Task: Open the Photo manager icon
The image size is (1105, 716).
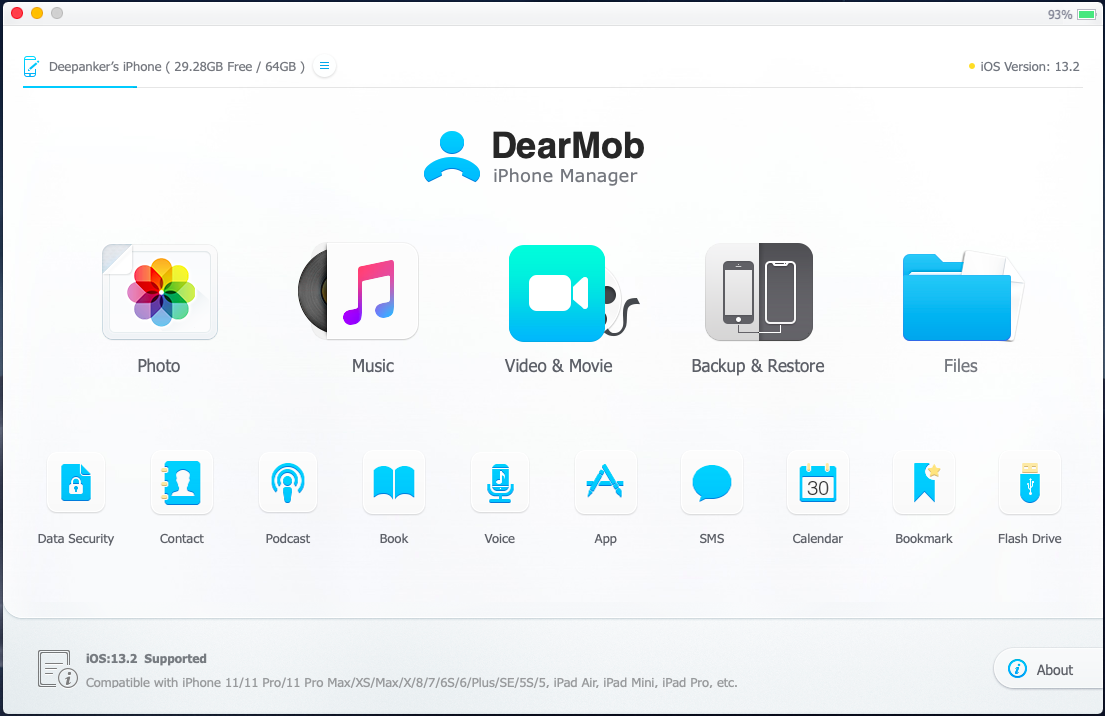Action: [x=160, y=292]
